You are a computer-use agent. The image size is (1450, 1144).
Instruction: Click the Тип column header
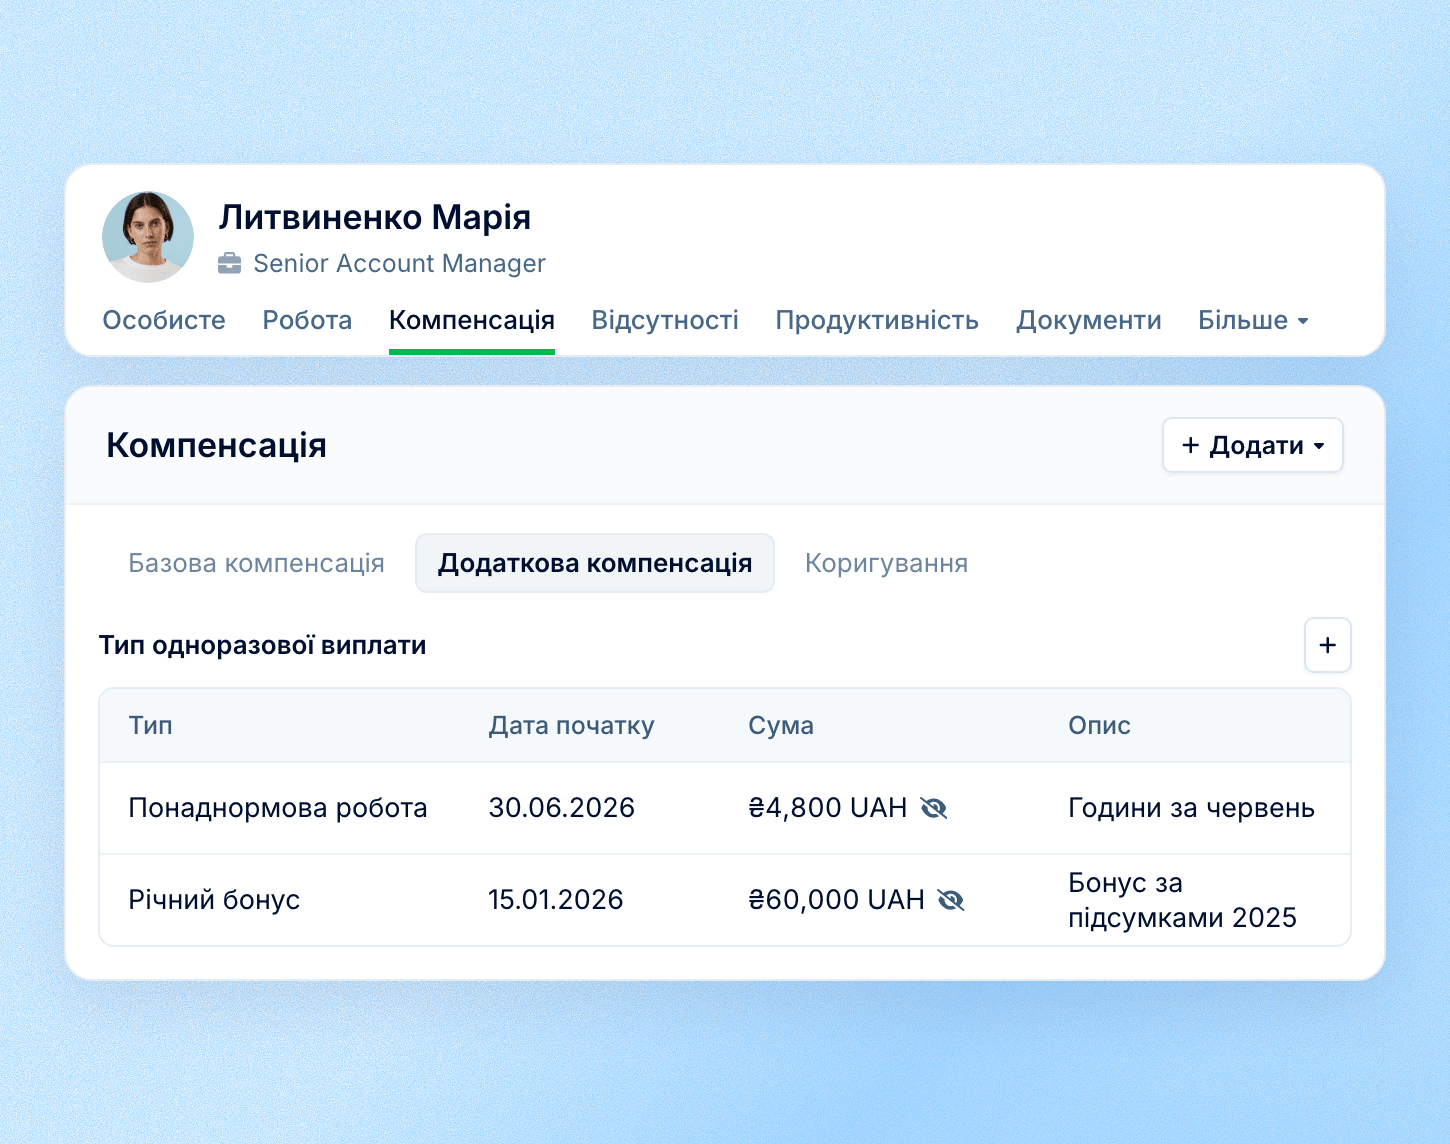click(x=151, y=725)
